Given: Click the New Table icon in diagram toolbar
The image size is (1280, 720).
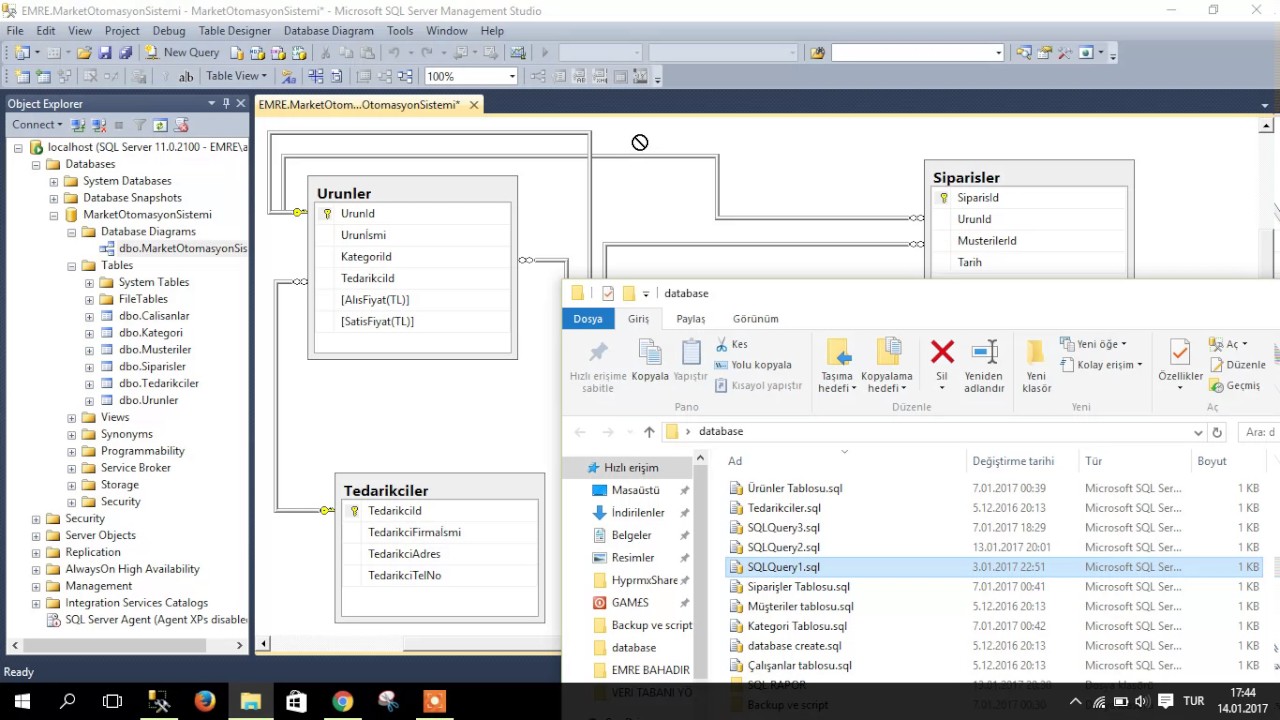Looking at the screenshot, I should [x=23, y=76].
